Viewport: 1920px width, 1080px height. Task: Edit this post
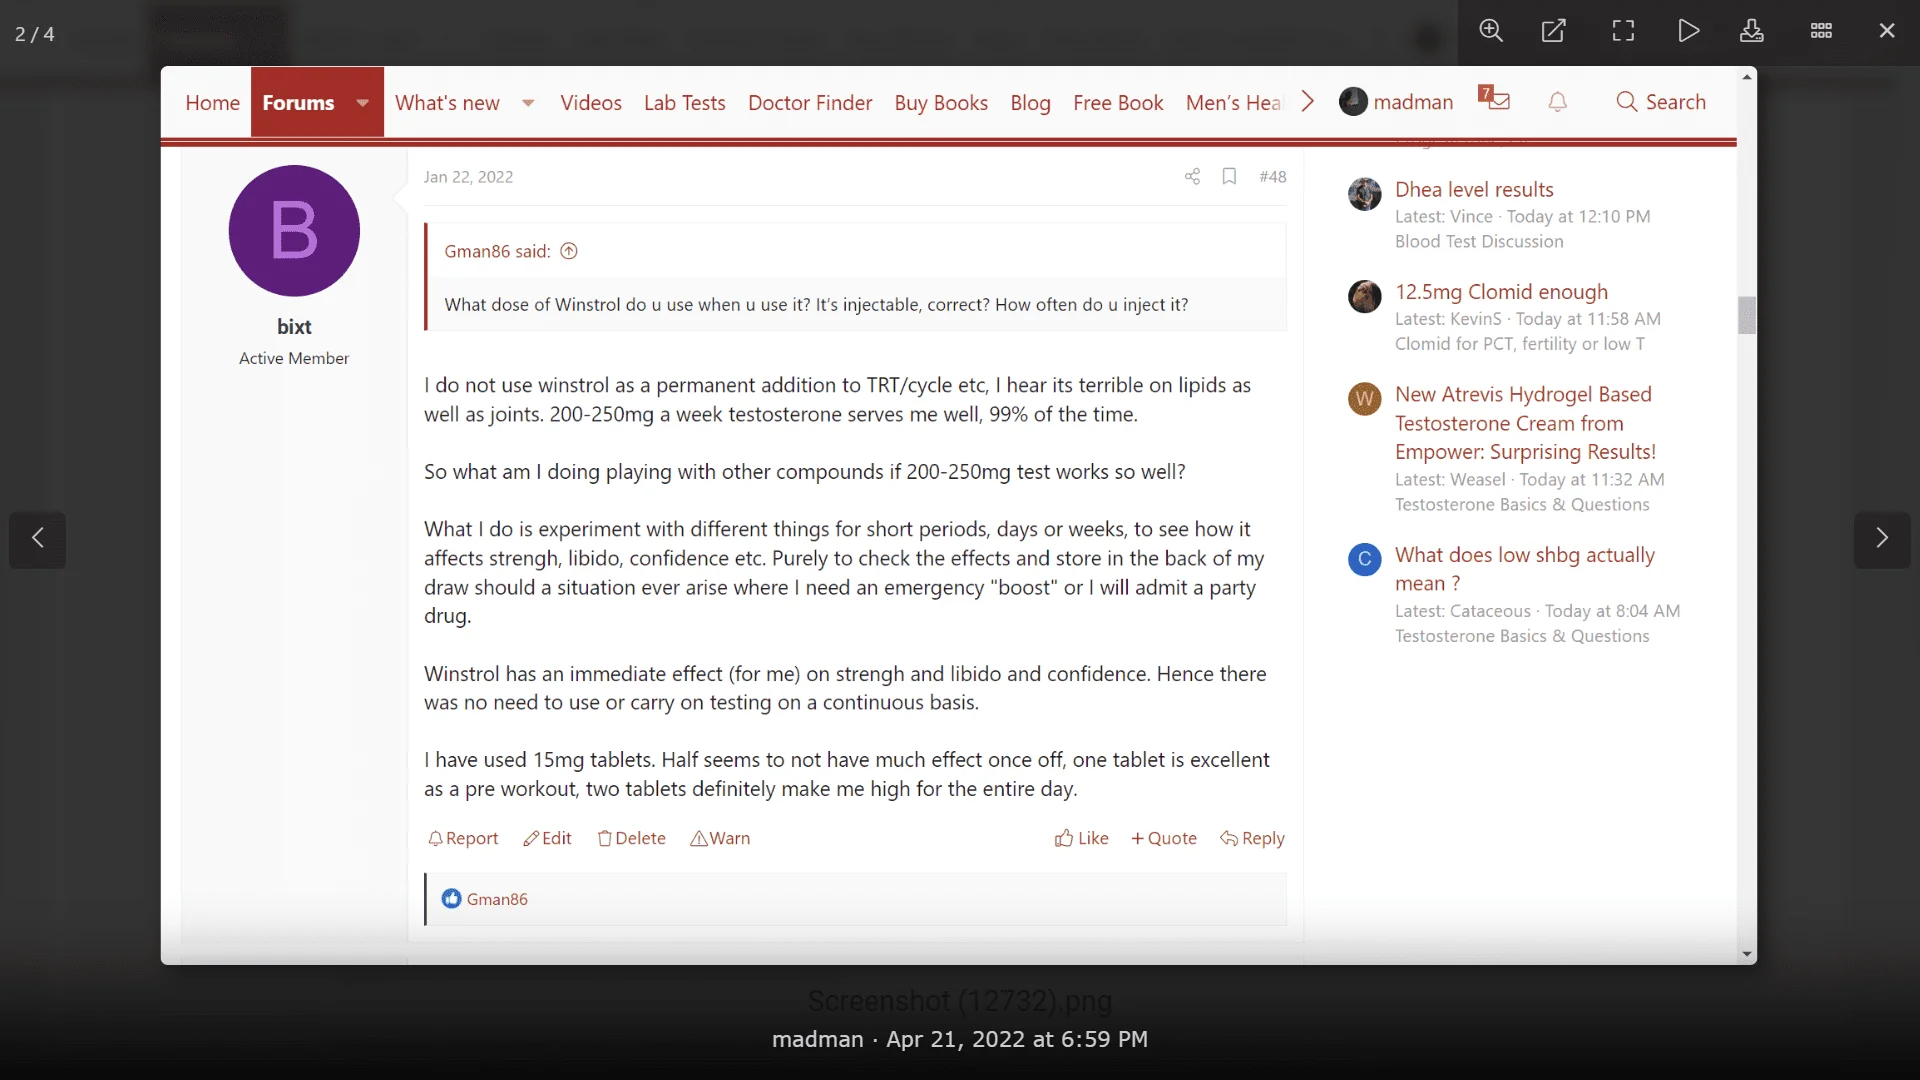547,838
